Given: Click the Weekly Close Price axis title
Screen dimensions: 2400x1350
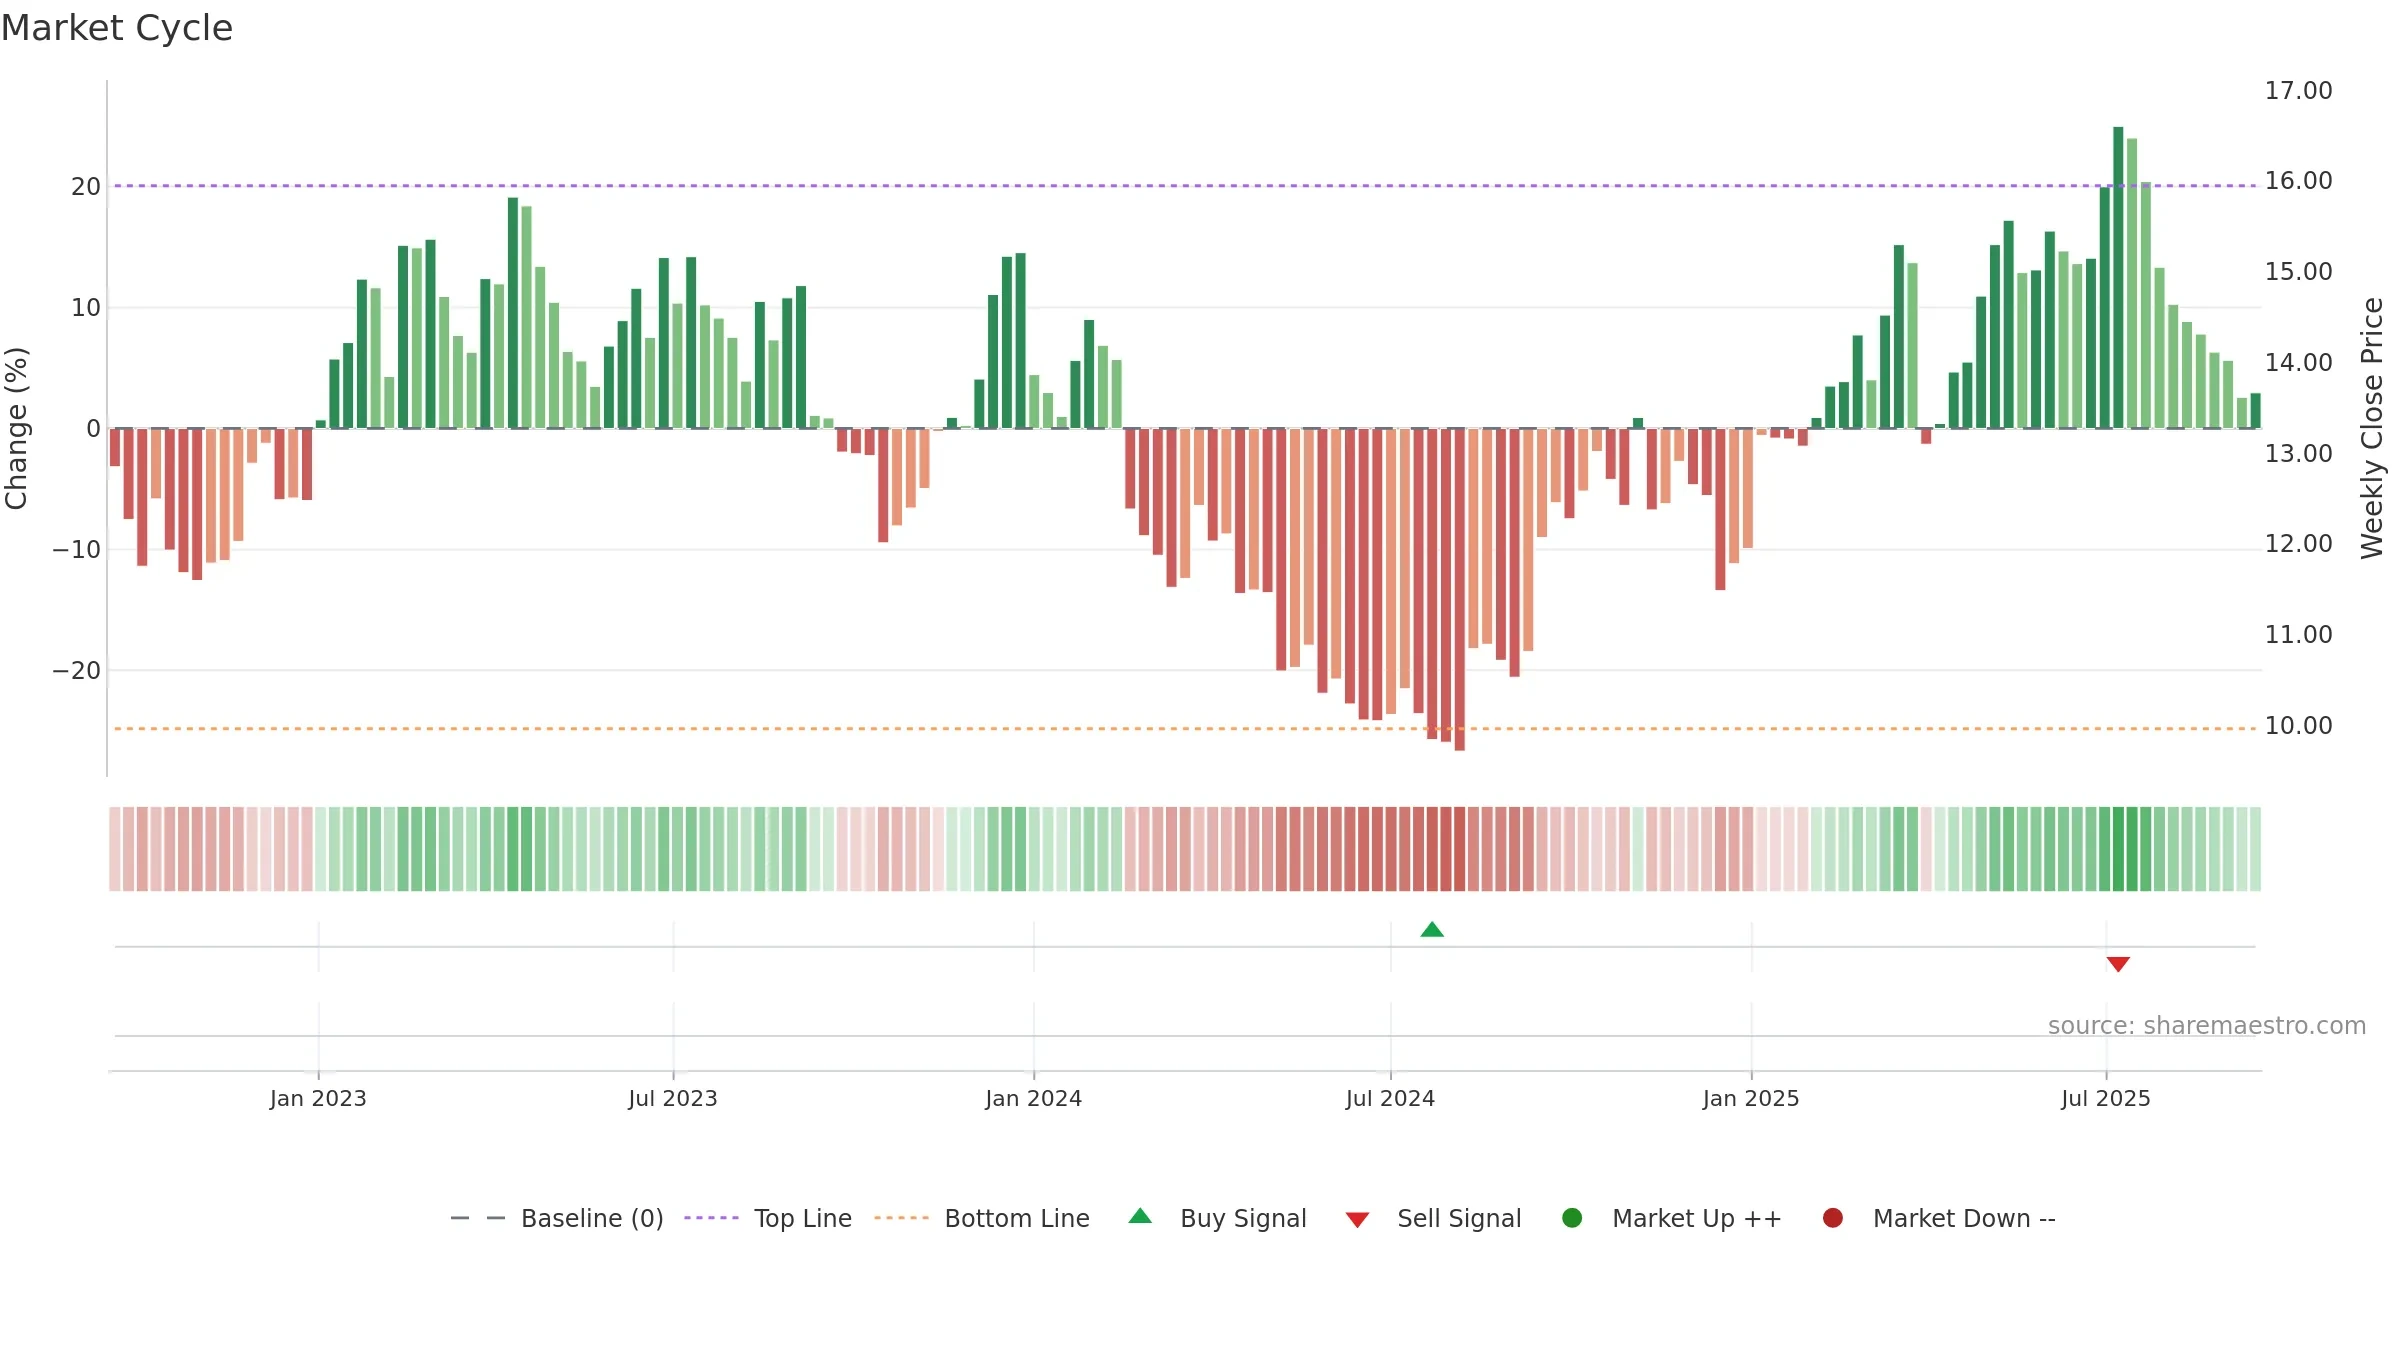Looking at the screenshot, I should 2372,428.
